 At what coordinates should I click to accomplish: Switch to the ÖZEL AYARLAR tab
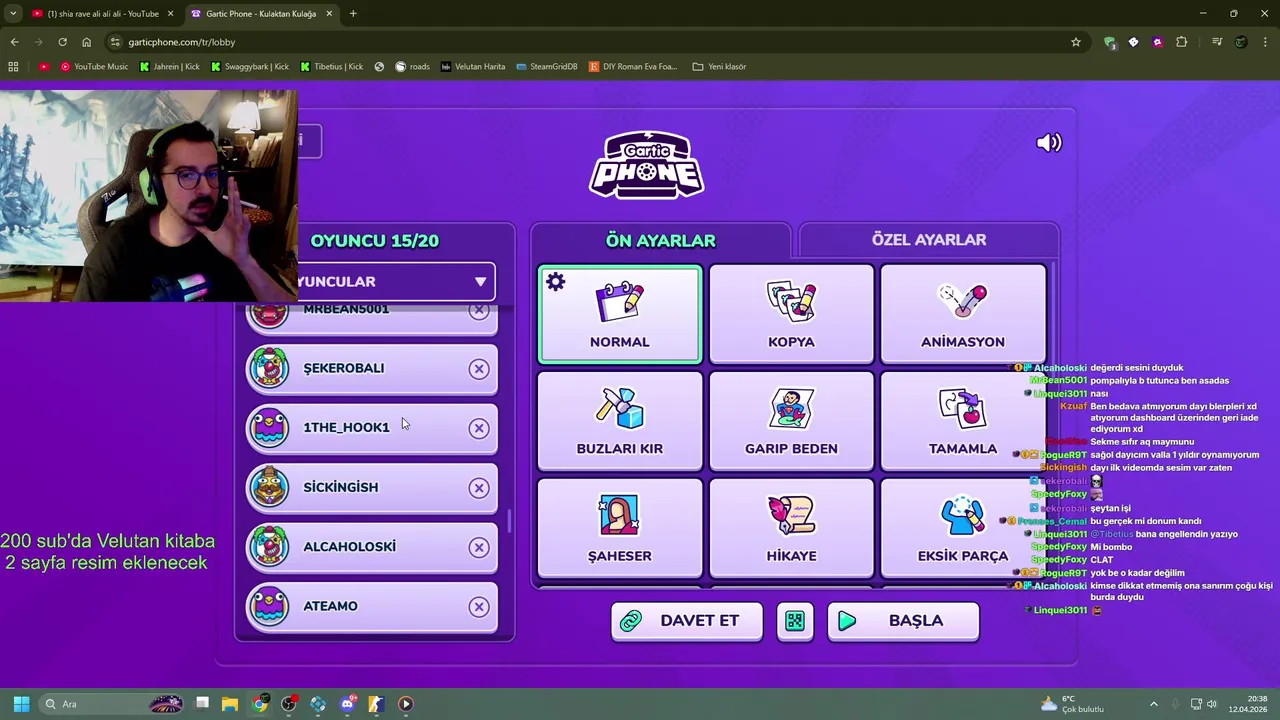929,240
